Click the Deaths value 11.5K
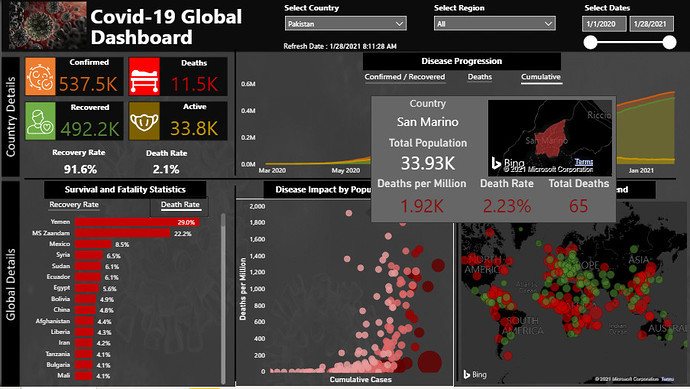 pos(194,84)
